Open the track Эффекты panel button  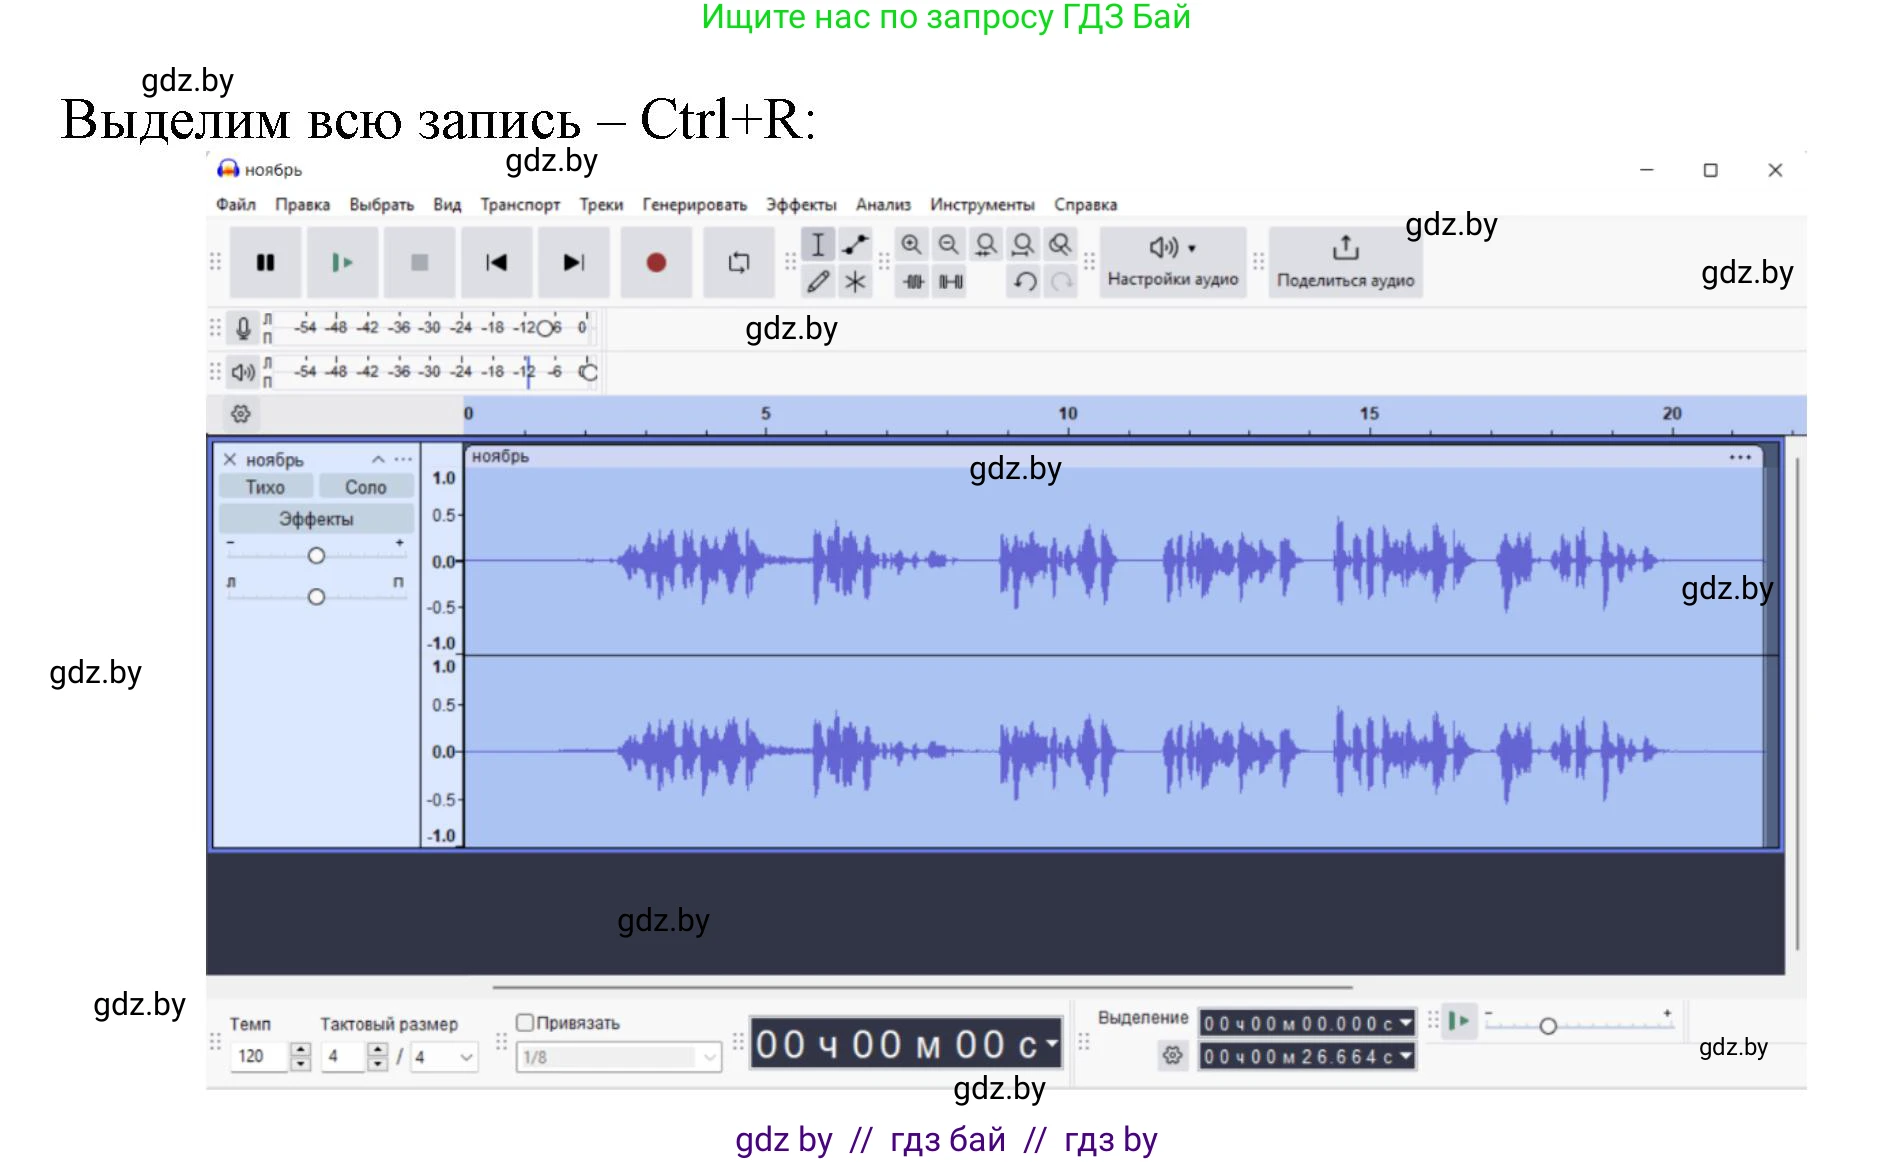click(x=316, y=519)
